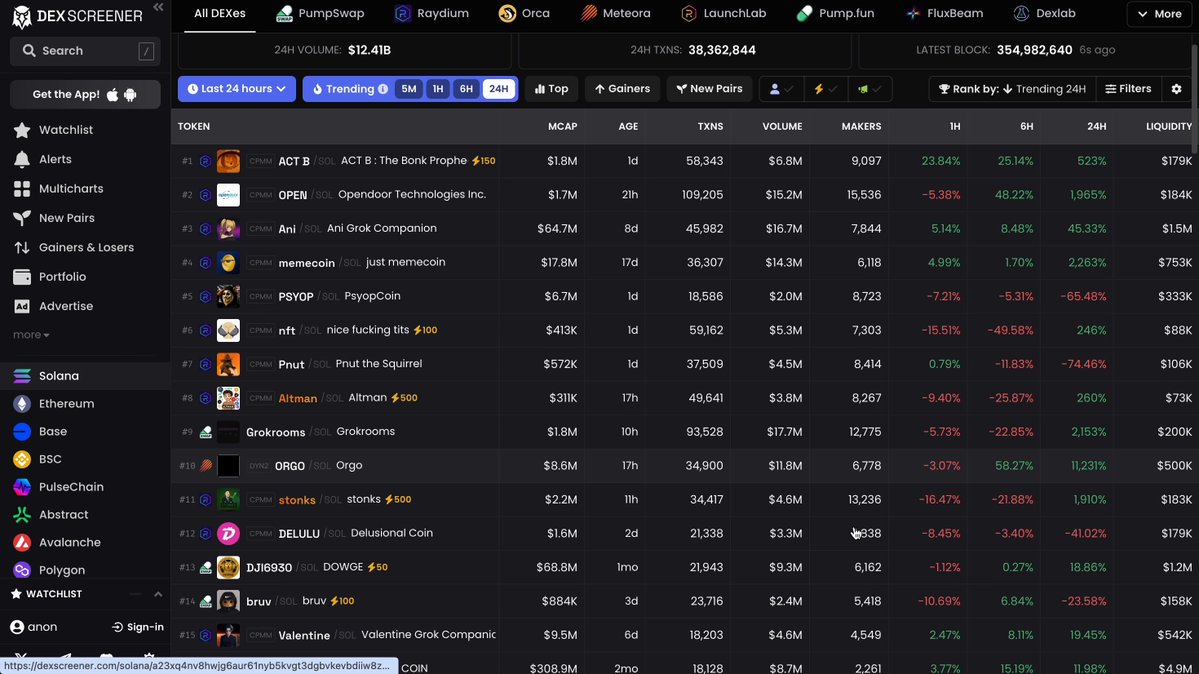Switch to the FluxBeam tab
Viewport: 1199px width, 674px height.
945,14
